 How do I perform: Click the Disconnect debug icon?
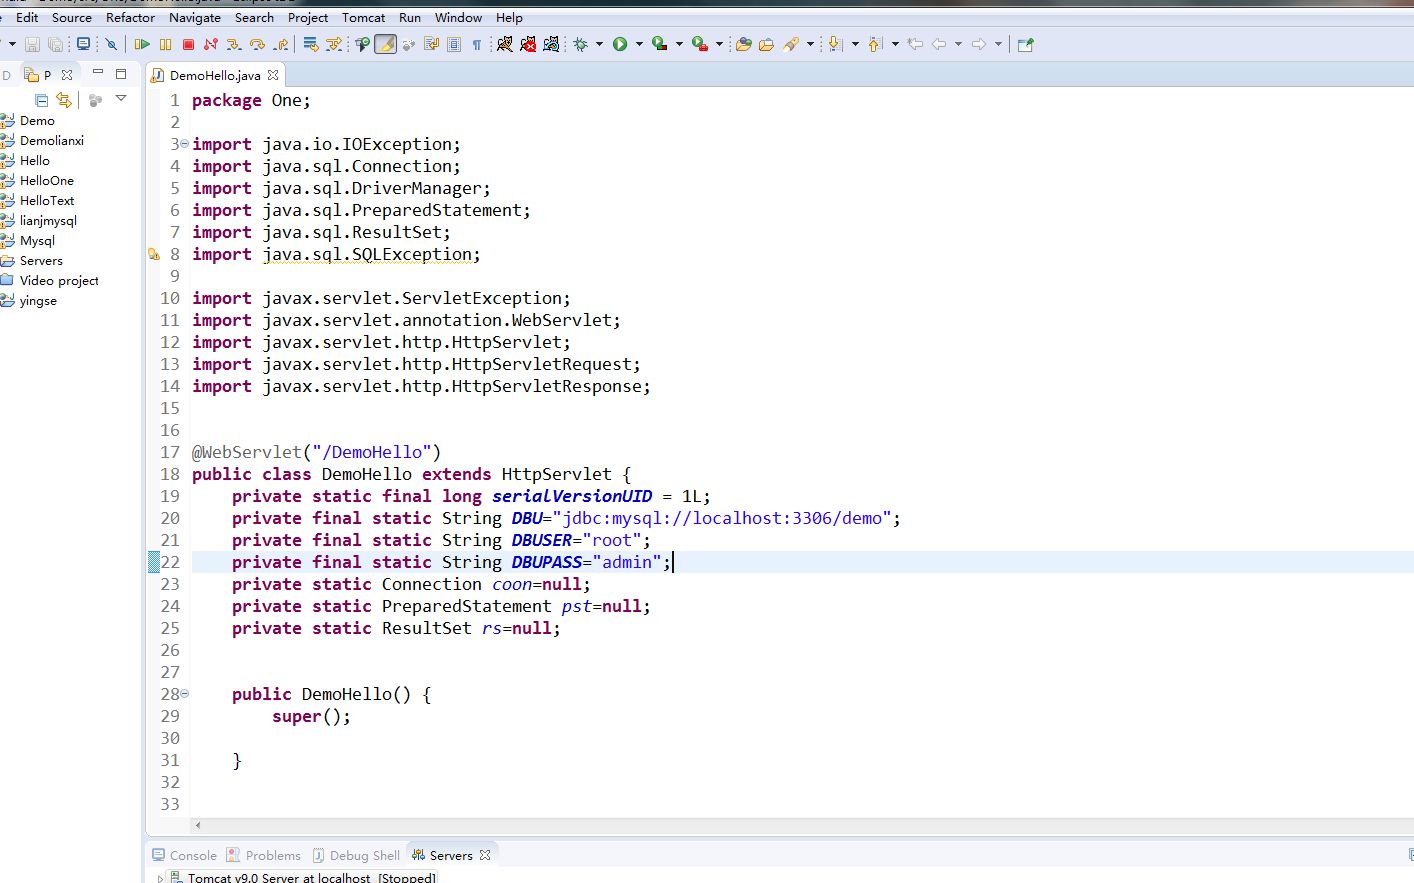(x=211, y=44)
